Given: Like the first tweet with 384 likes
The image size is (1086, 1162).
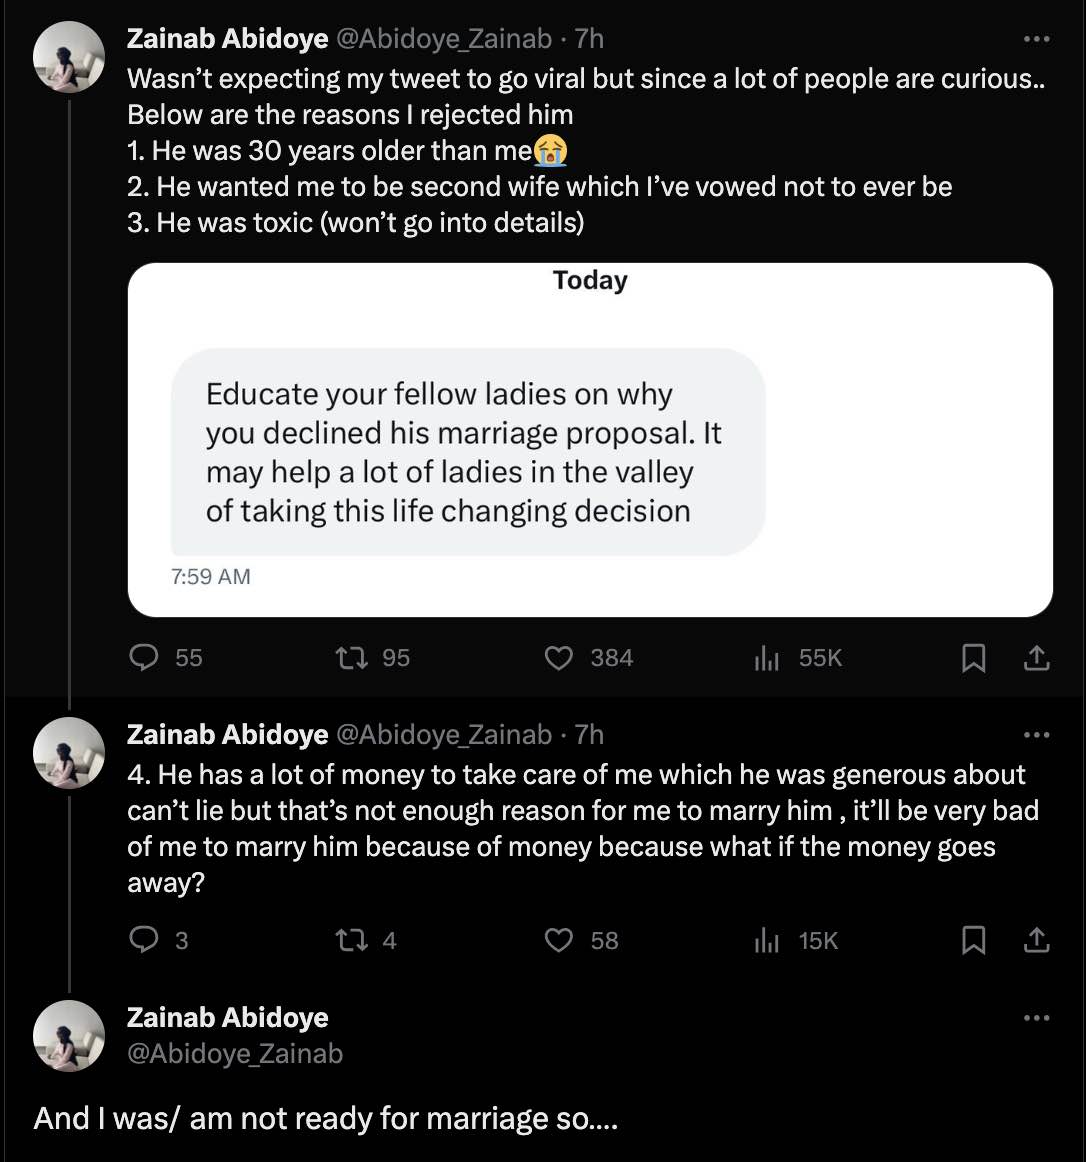Looking at the screenshot, I should click(x=558, y=657).
